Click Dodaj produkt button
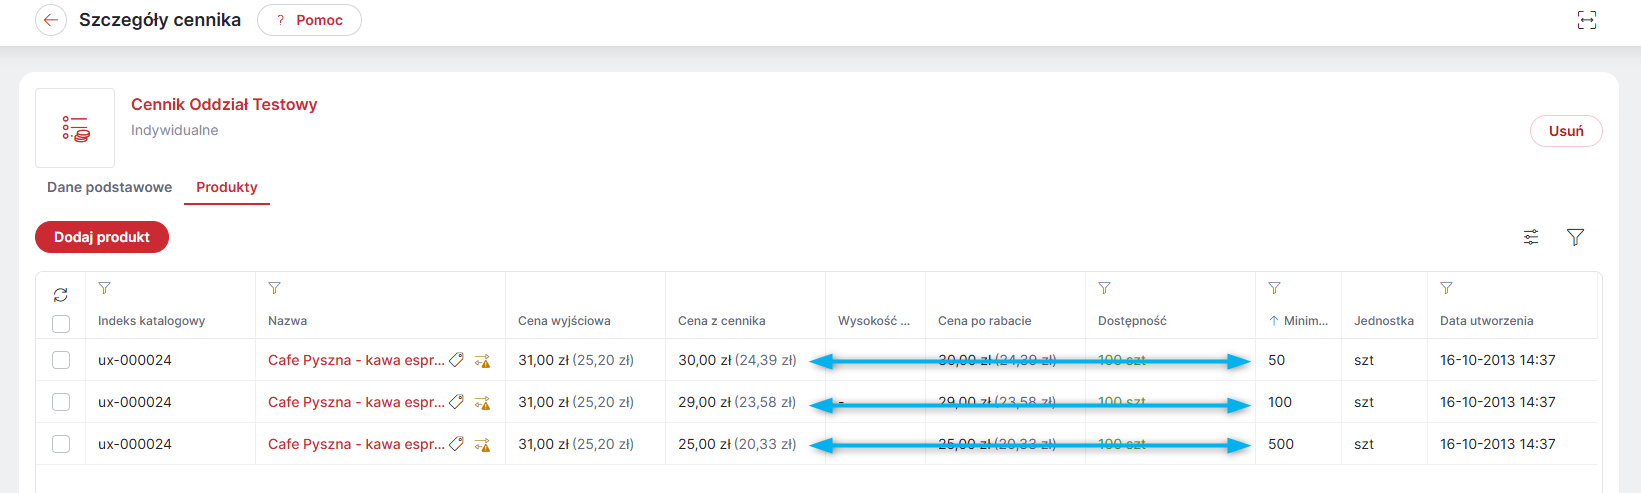This screenshot has height=493, width=1641. [x=102, y=237]
